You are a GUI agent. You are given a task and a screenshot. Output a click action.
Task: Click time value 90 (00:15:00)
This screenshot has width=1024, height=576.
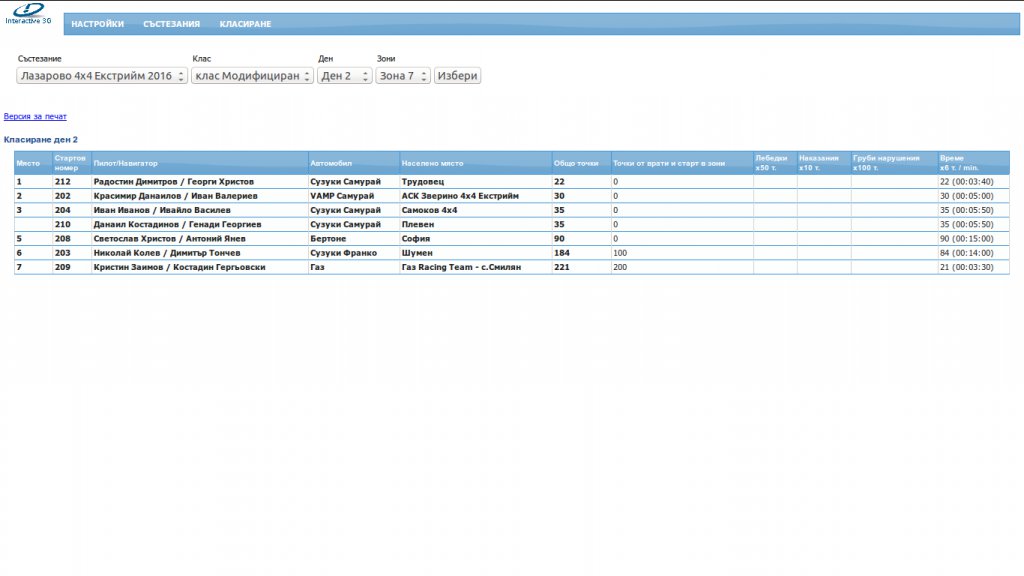click(967, 239)
